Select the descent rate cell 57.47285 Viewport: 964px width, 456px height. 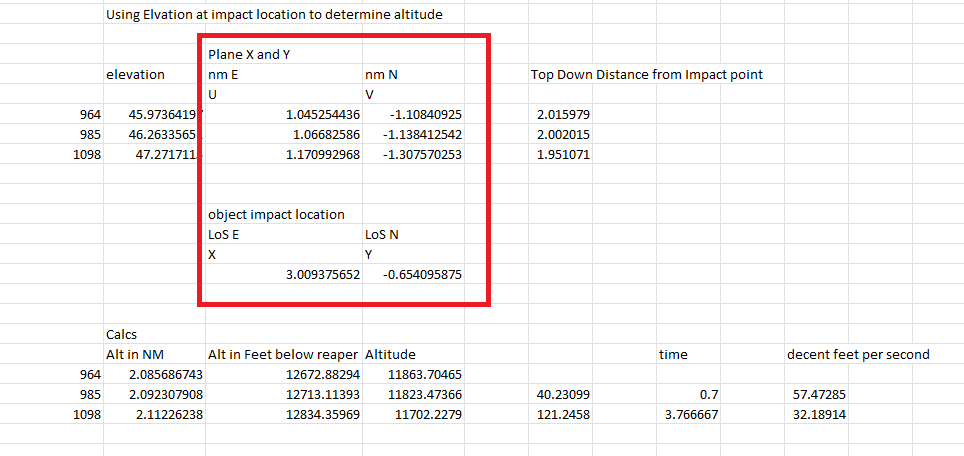tap(818, 395)
